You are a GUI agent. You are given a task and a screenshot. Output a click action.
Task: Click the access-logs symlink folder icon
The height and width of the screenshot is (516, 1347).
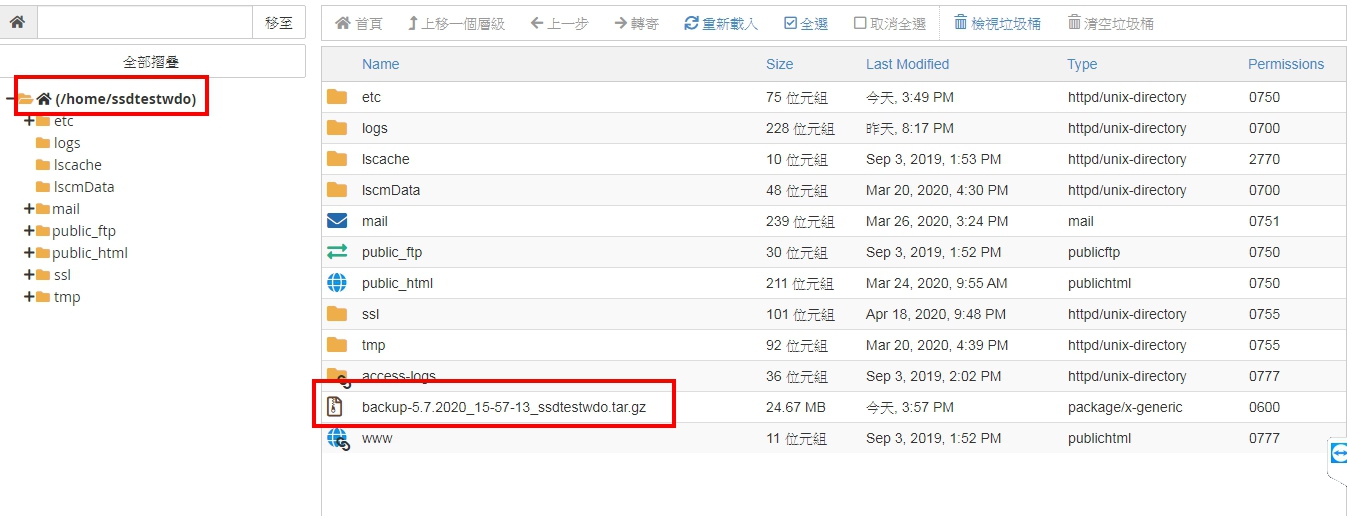(338, 376)
